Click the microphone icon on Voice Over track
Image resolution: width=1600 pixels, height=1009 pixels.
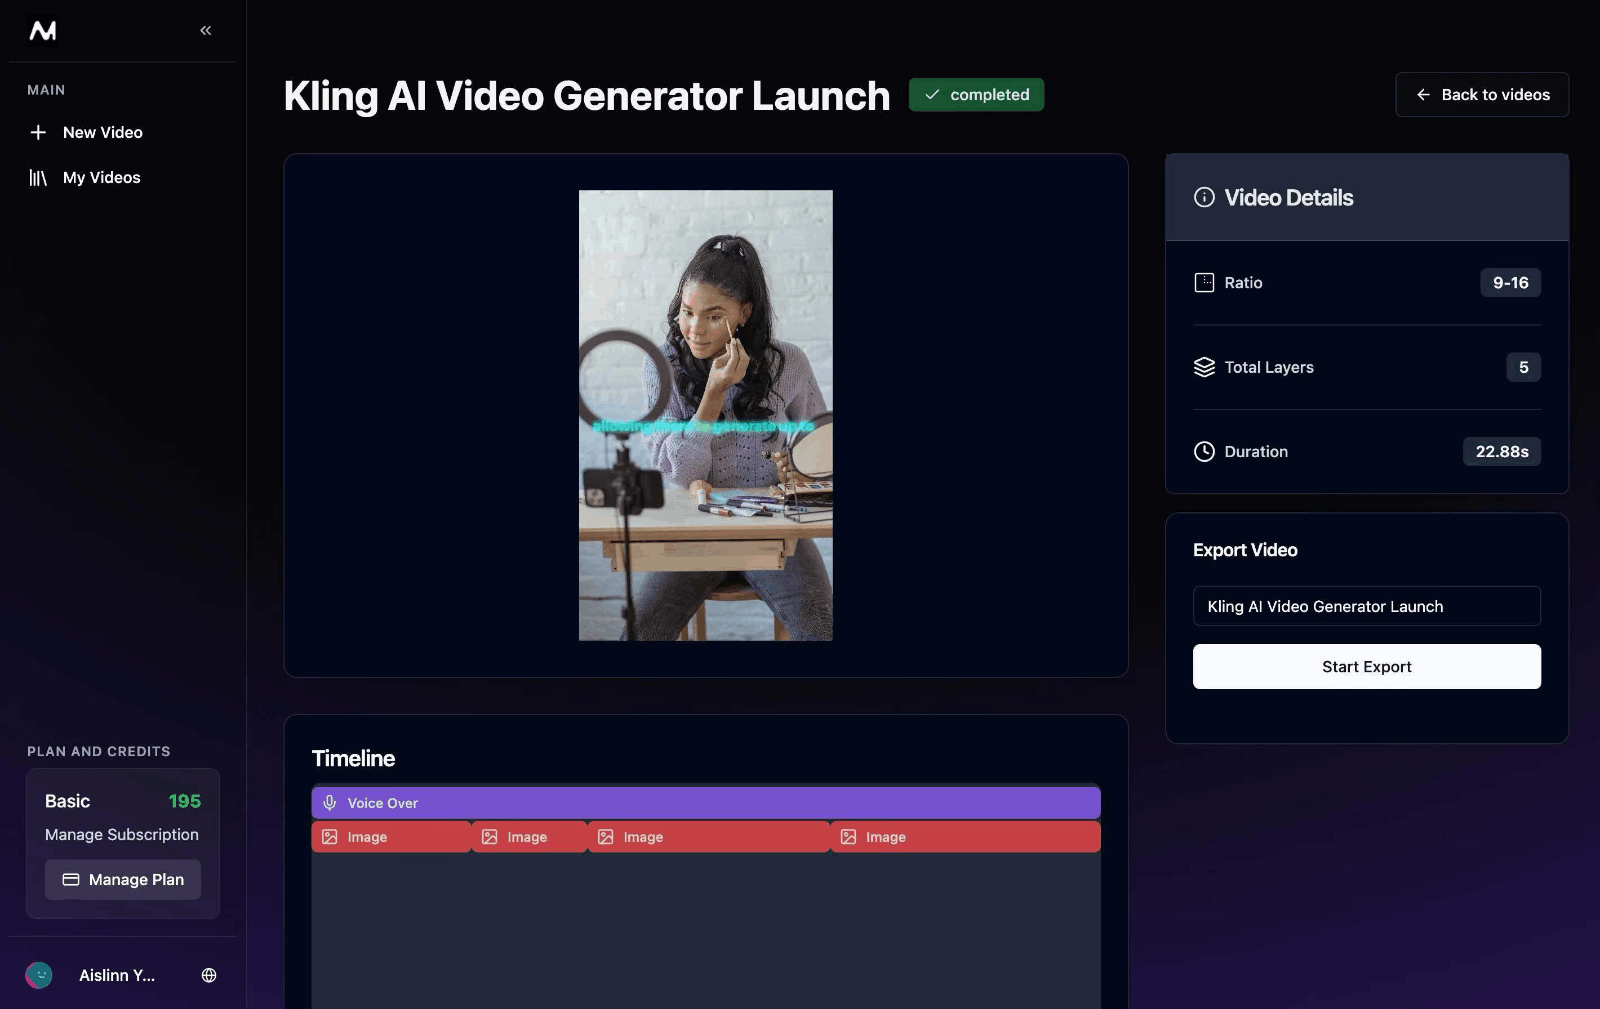(x=330, y=803)
